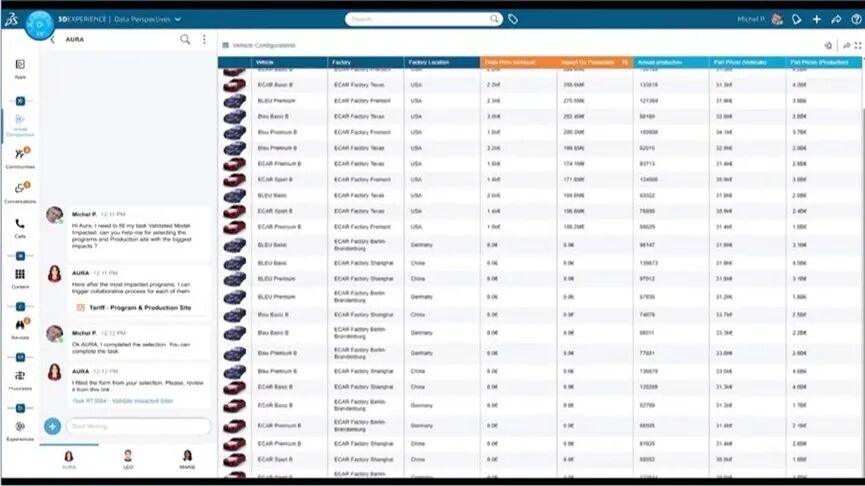Expand the Data Perspectives dropdown chevron
The width and height of the screenshot is (865, 486).
click(x=178, y=19)
